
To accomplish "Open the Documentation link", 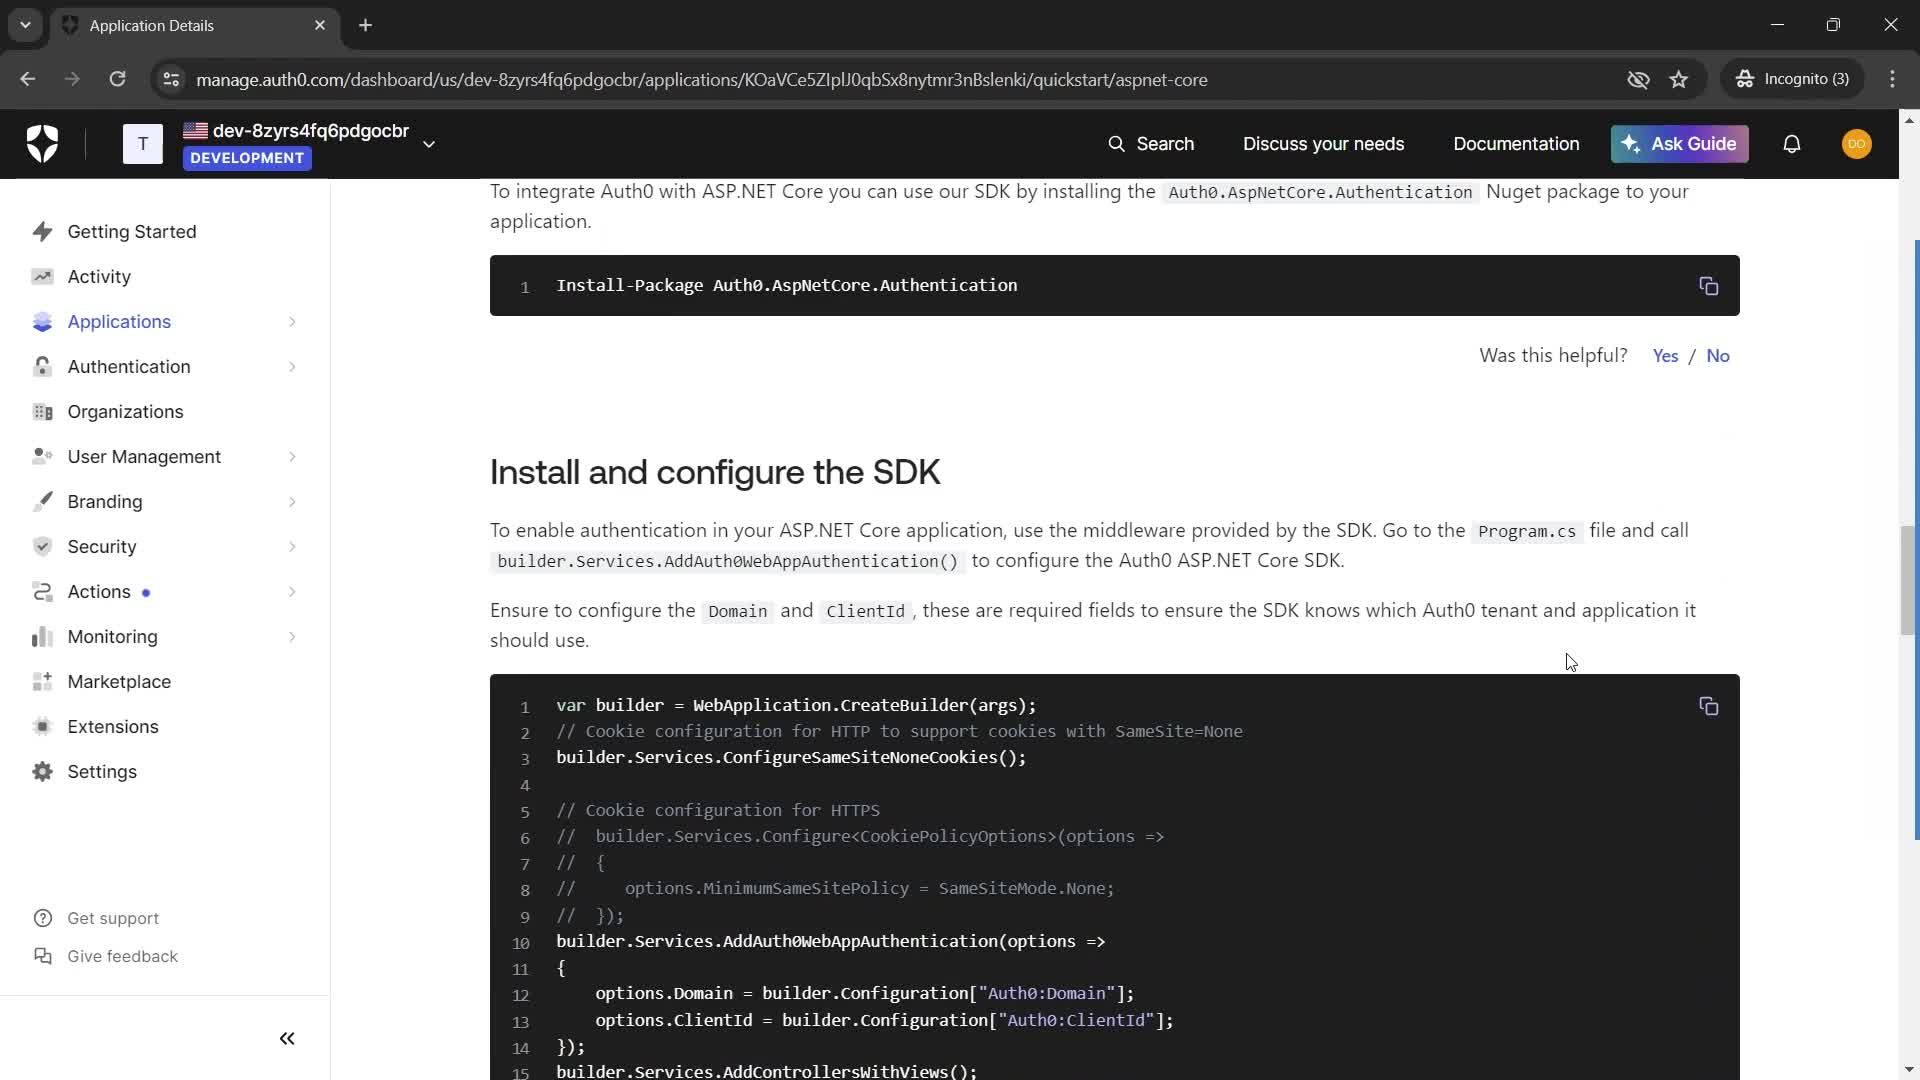I will [1516, 144].
